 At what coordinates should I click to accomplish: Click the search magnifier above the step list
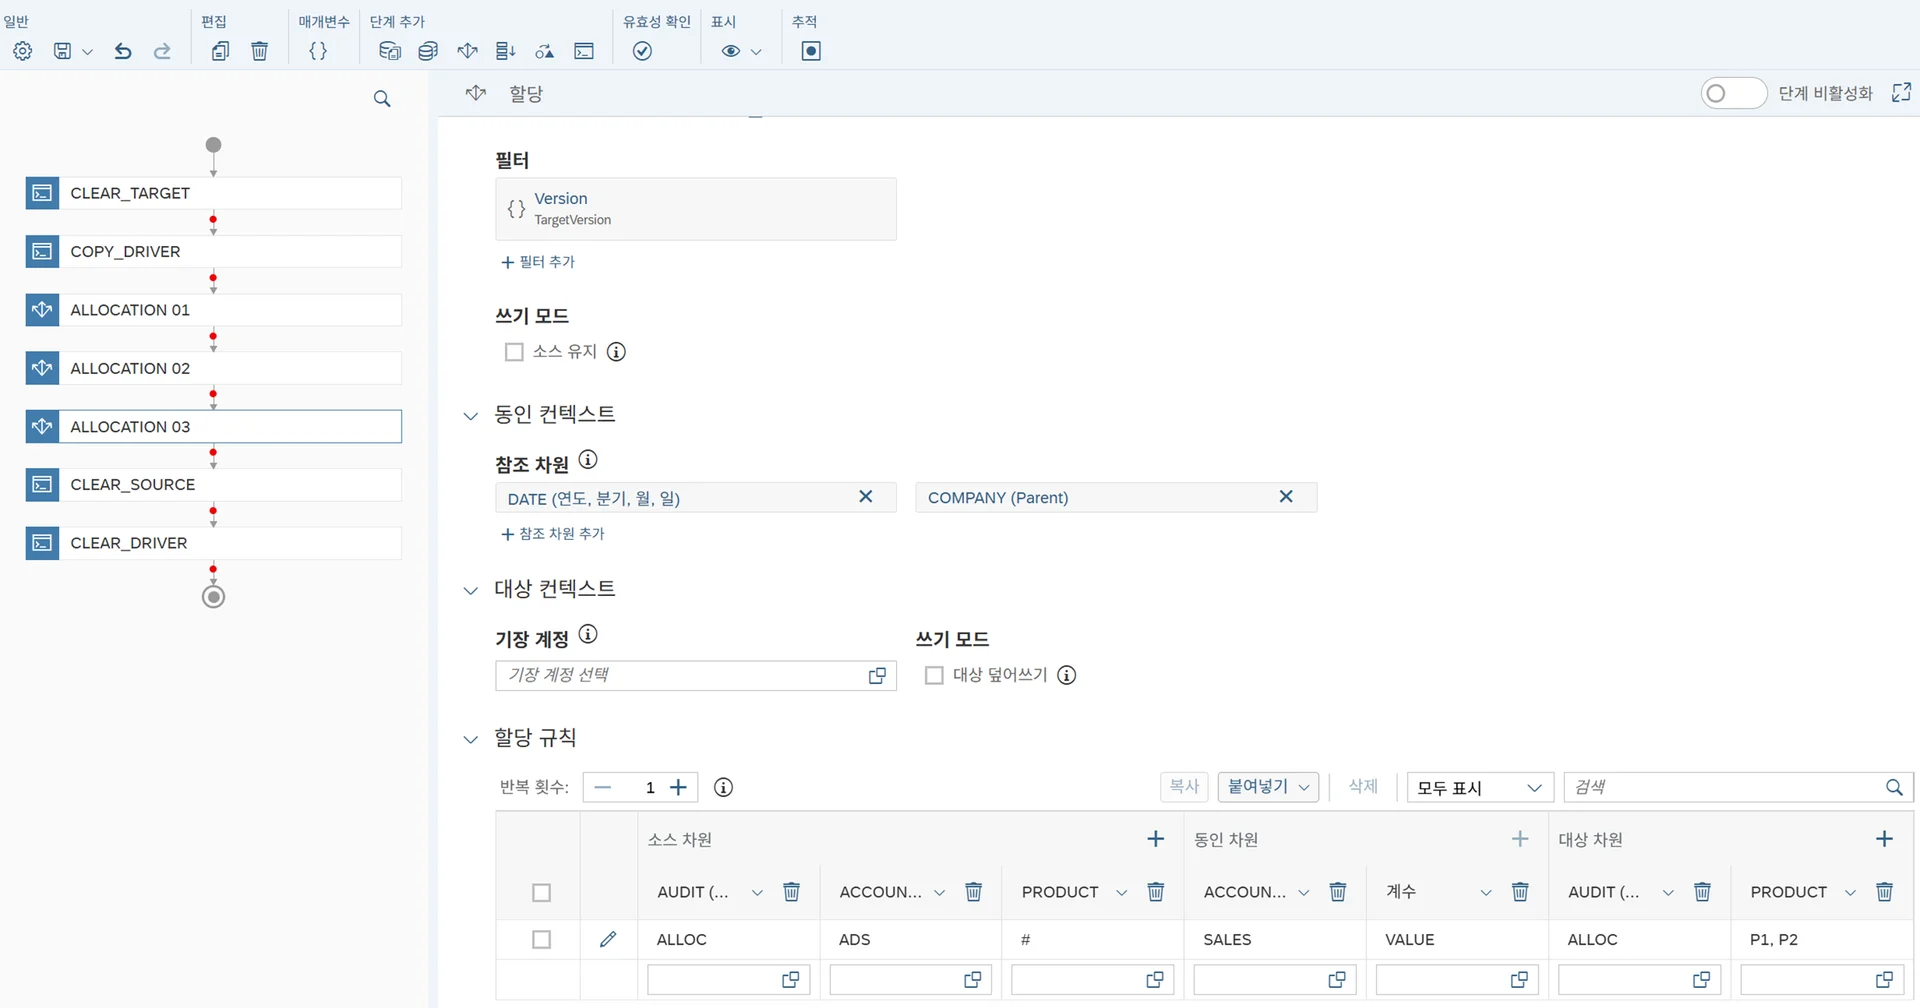click(382, 99)
